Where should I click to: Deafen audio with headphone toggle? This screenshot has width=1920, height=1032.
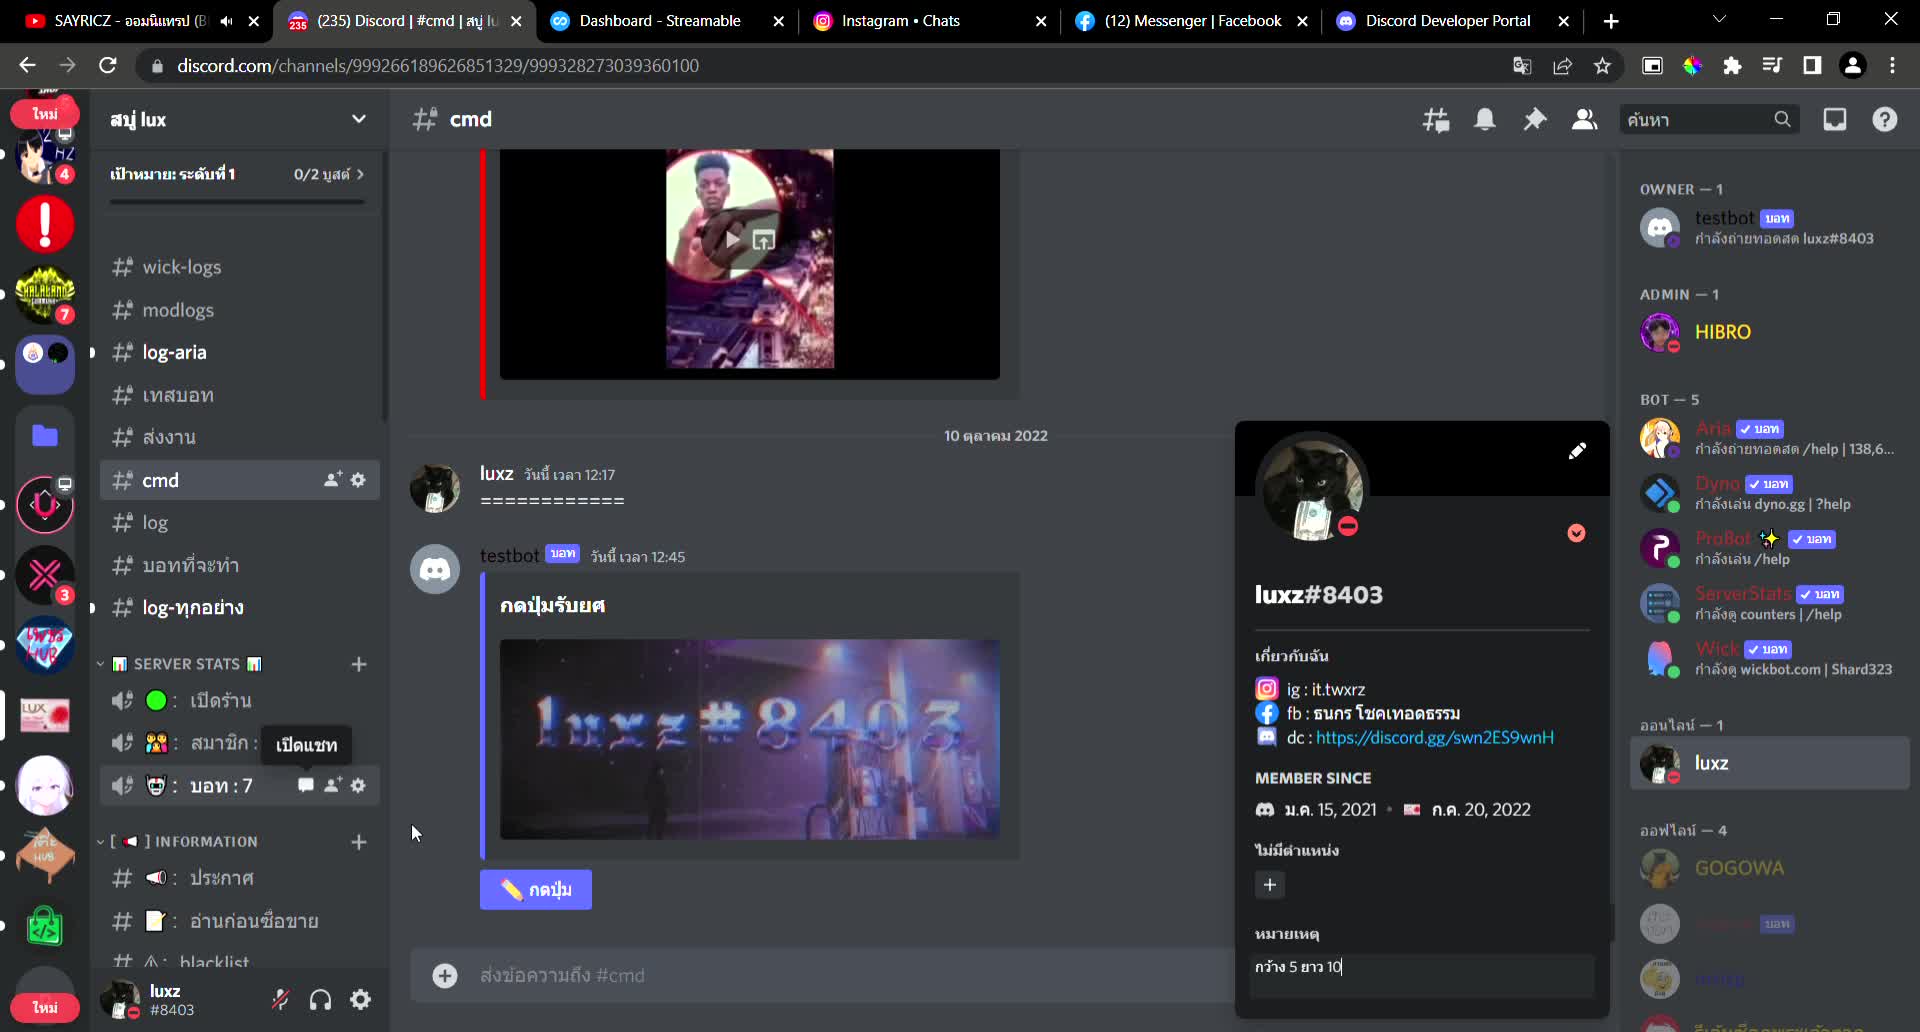click(x=320, y=999)
